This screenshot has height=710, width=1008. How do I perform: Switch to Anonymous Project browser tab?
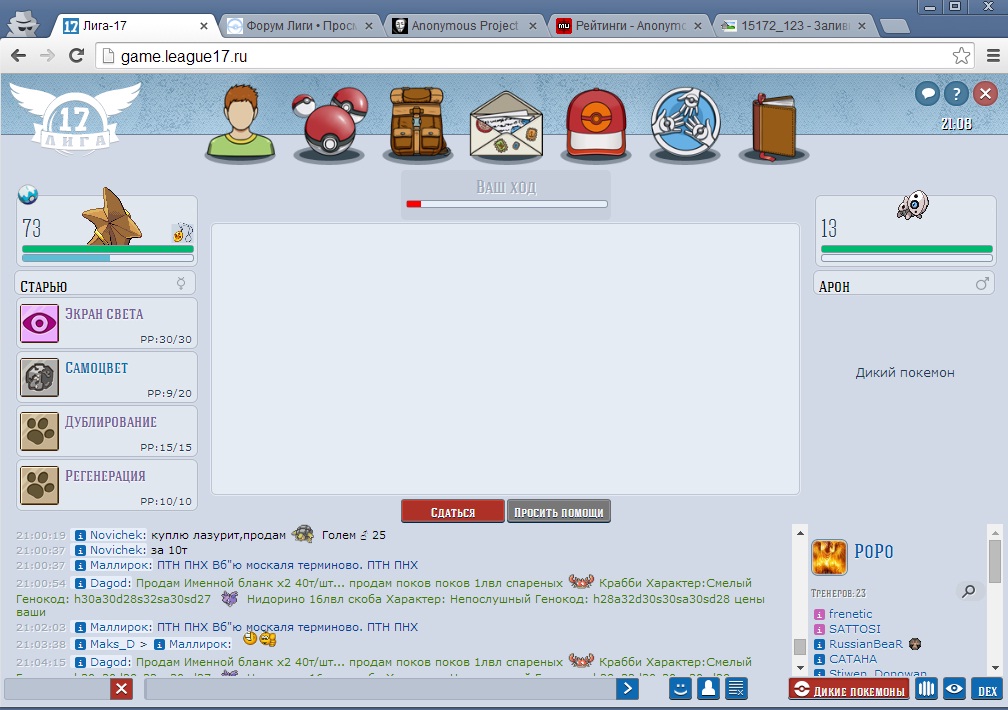[464, 26]
